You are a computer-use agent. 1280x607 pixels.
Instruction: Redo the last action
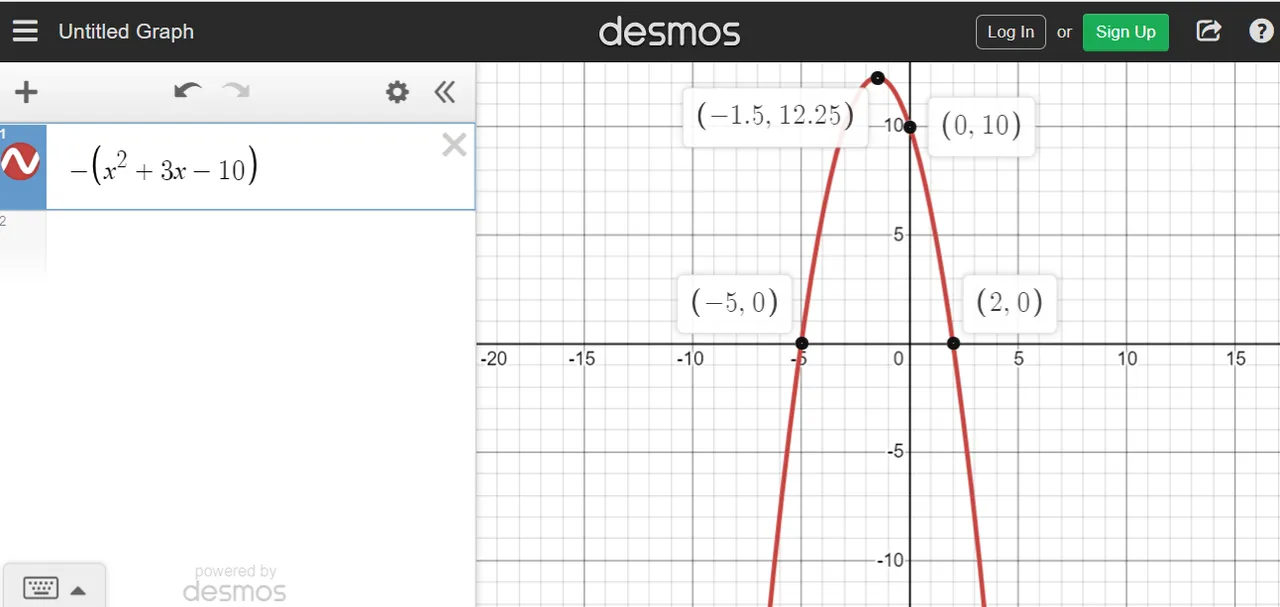click(x=236, y=91)
